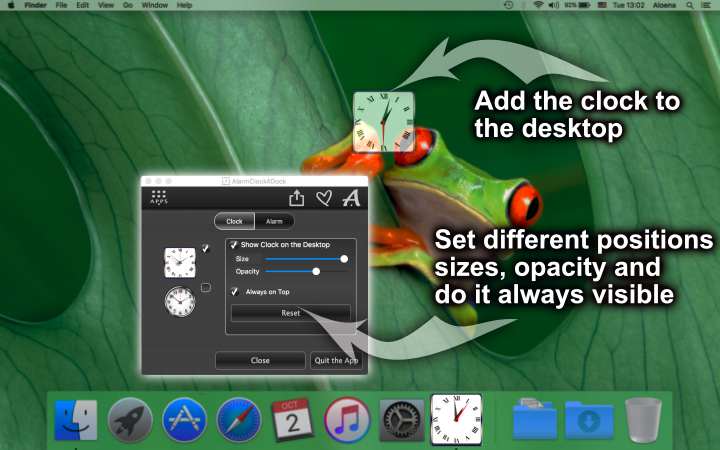
Task: Open the APPS grid icon
Action: pos(159,197)
